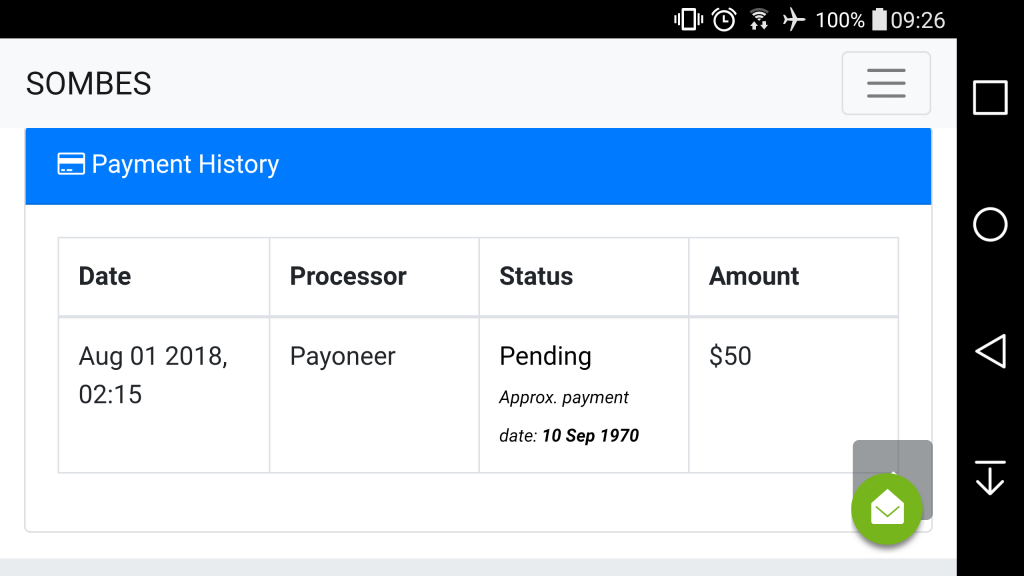Tap the Android home circle icon
Image resolution: width=1024 pixels, height=576 pixels.
pos(990,225)
